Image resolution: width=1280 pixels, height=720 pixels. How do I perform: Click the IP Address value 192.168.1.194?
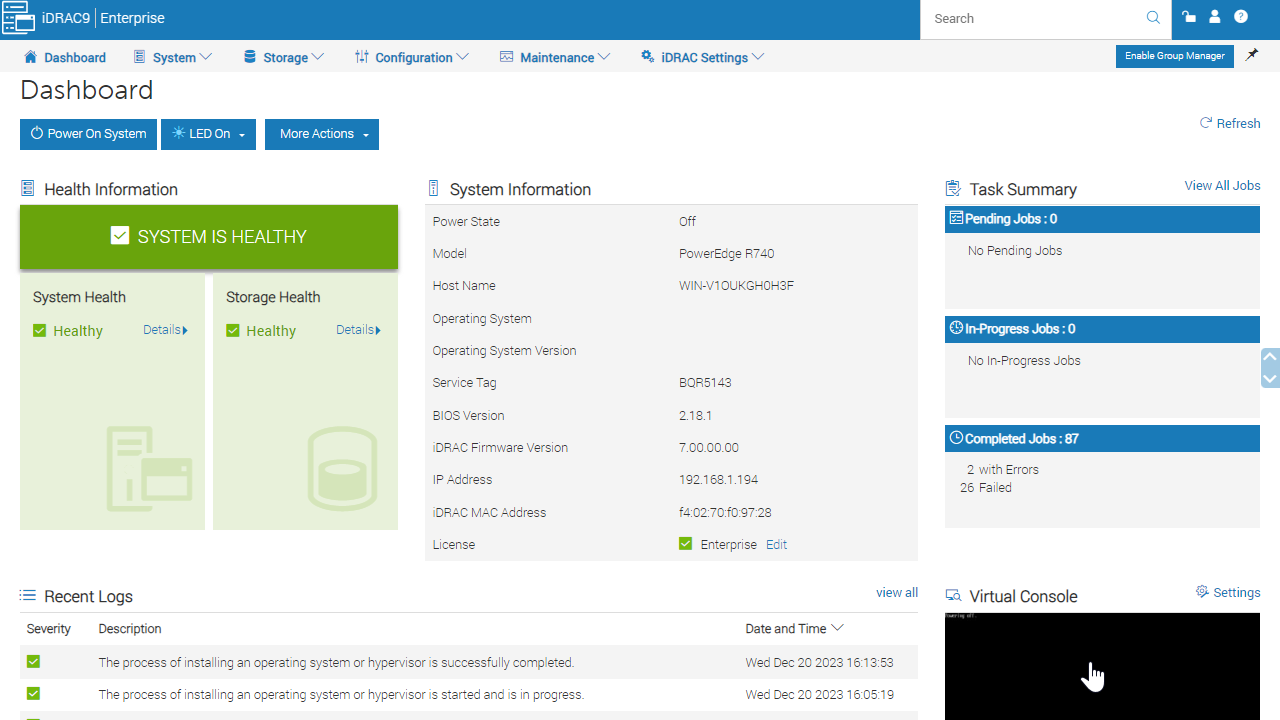click(719, 480)
